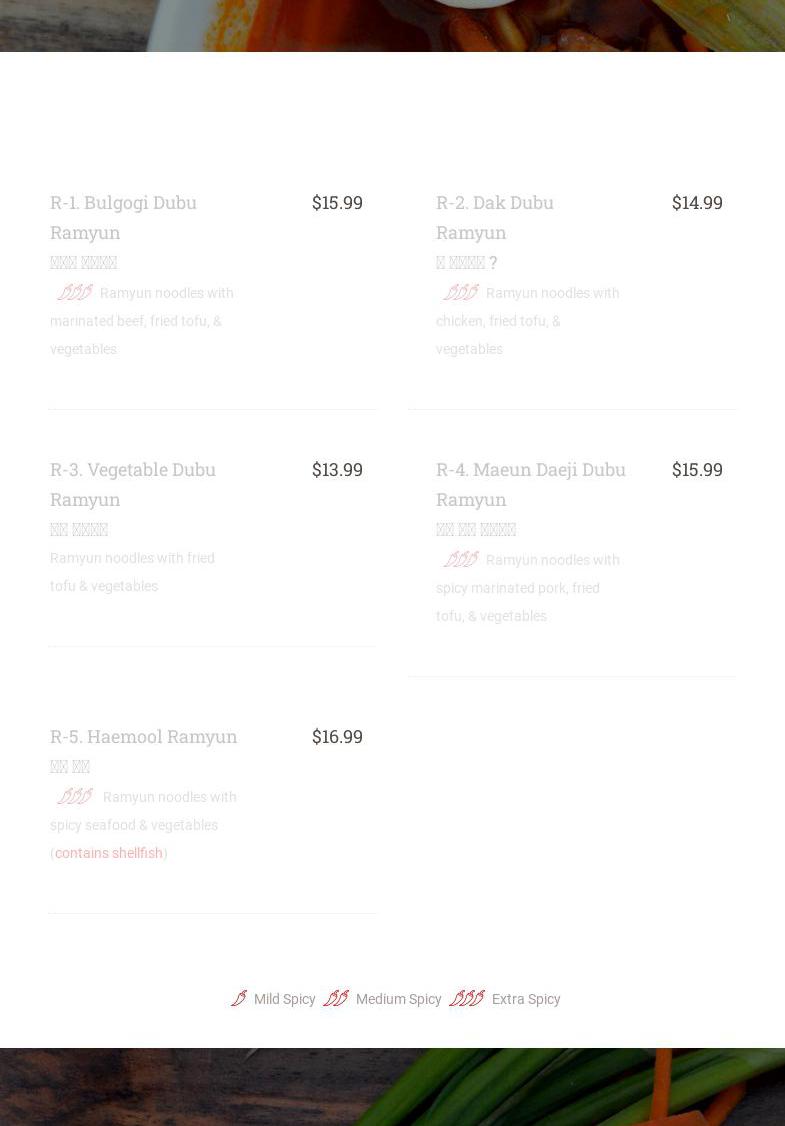Click the triple chili Extra Spicy legend icon
This screenshot has width=785, height=1126.
point(467,999)
